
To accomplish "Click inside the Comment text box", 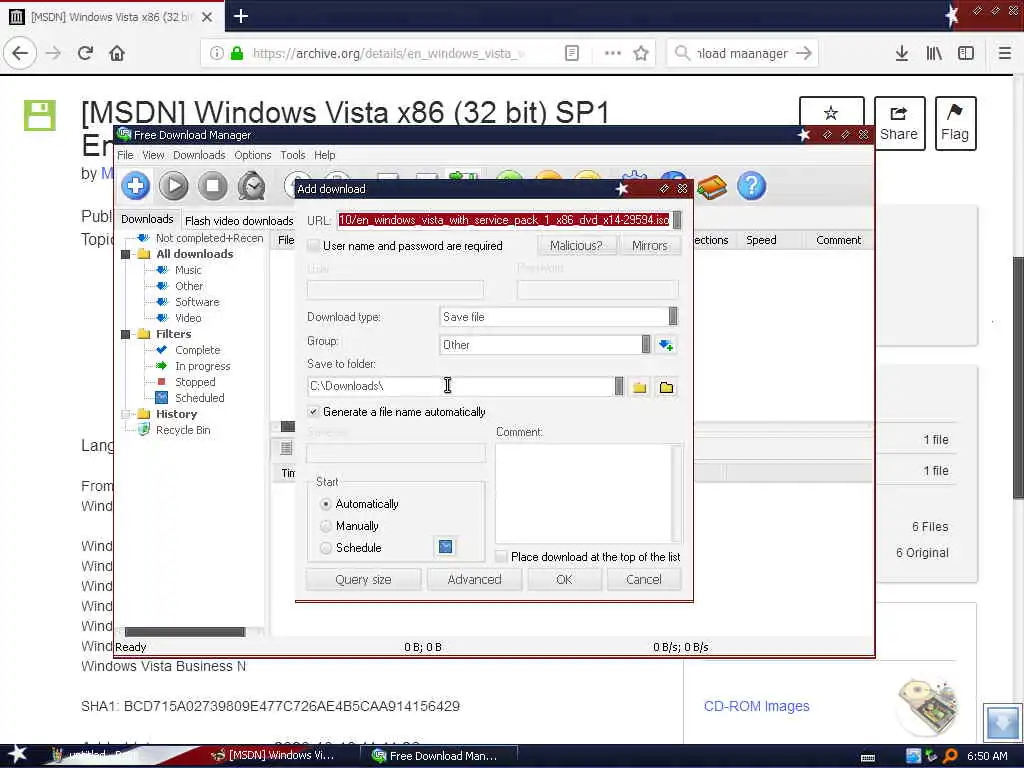I will coord(583,493).
